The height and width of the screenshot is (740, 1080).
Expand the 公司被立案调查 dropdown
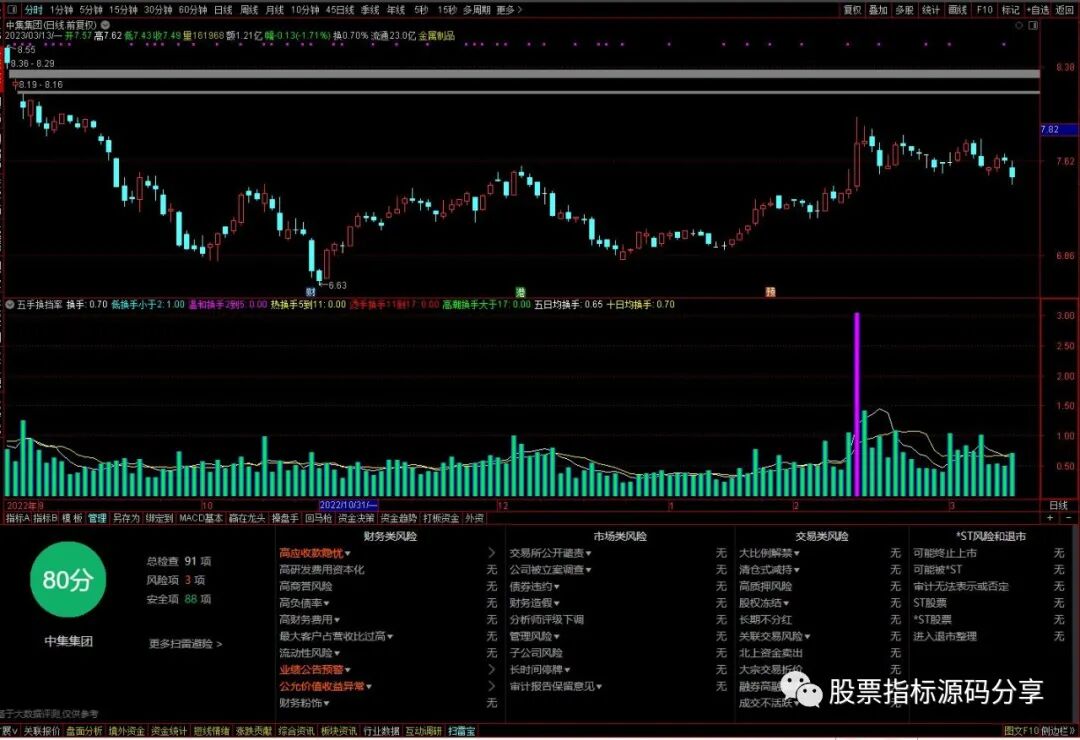click(x=550, y=570)
